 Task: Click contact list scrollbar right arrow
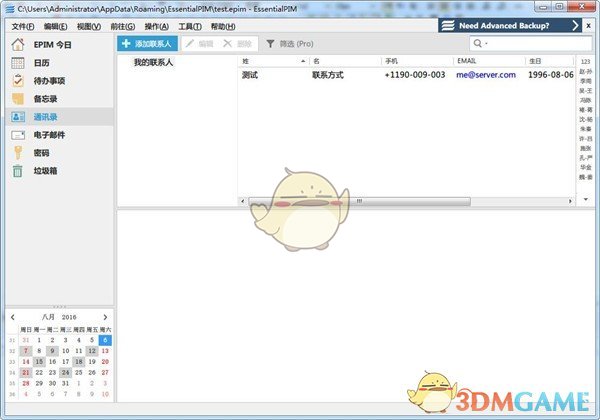pyautogui.click(x=570, y=201)
